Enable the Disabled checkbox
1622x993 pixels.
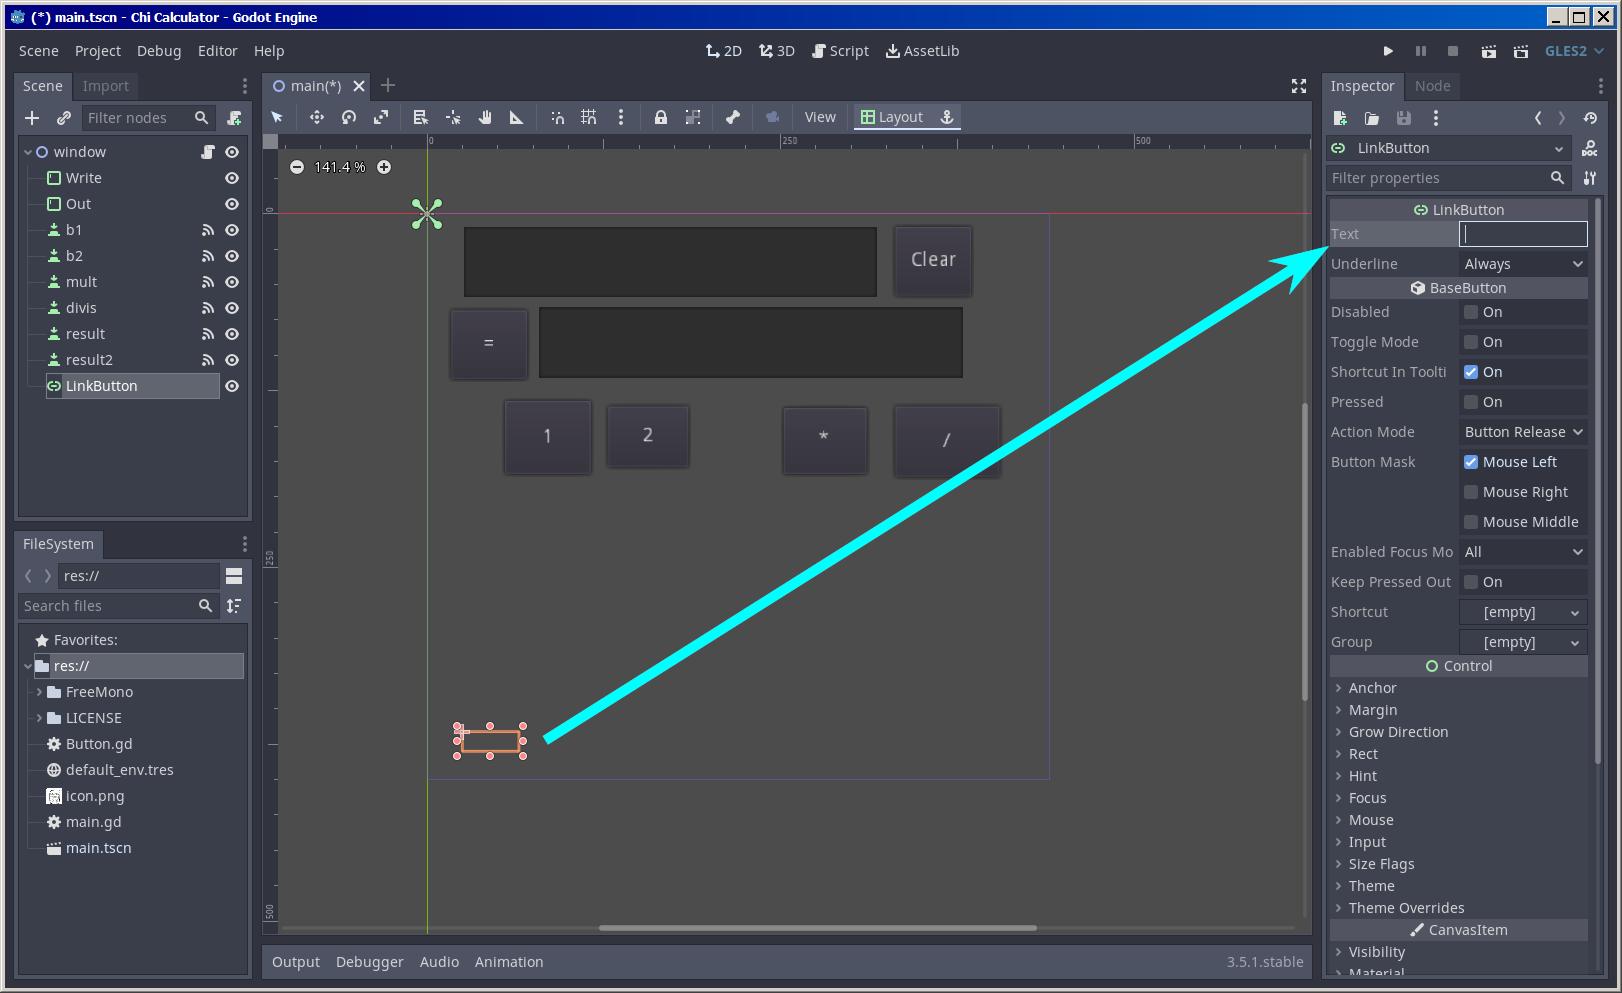pyautogui.click(x=1471, y=312)
